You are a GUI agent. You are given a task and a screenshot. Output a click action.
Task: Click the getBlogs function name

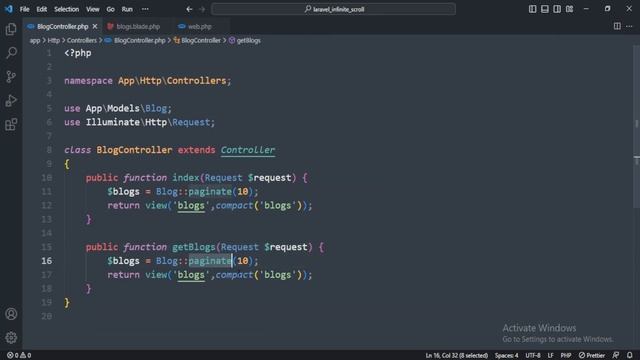tap(193, 247)
